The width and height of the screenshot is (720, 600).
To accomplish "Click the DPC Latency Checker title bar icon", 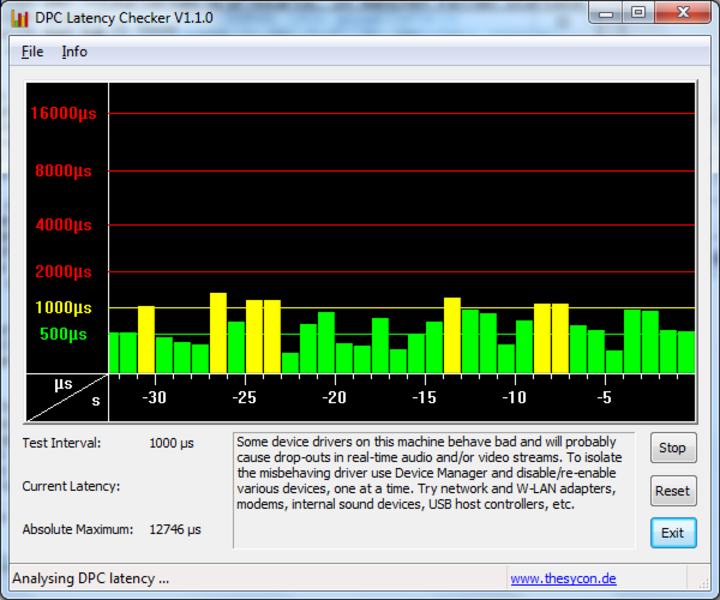I will pos(20,18).
